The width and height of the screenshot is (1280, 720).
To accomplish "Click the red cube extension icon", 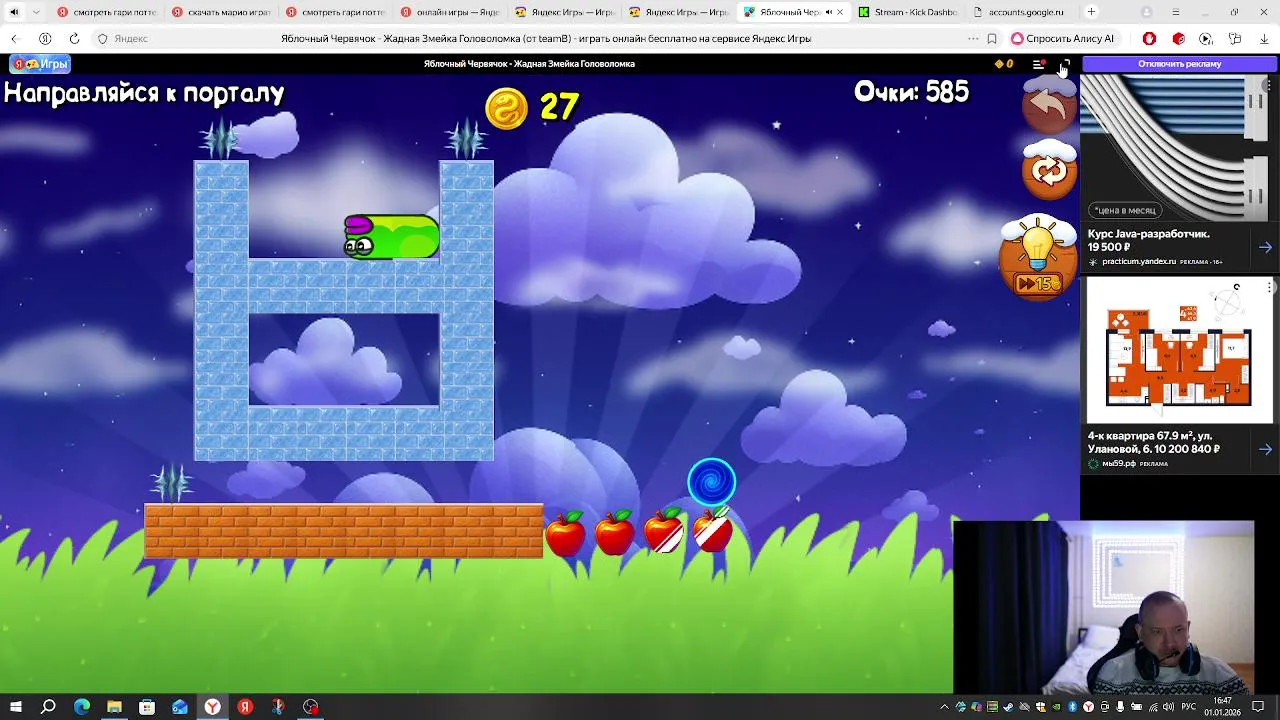I will [x=1178, y=38].
